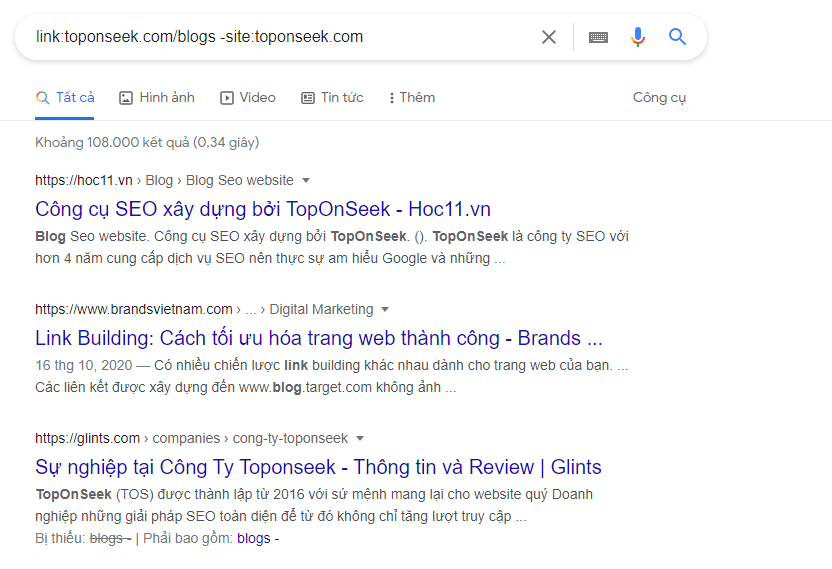Screen dimensions: 832x569
Task: Open result Công cụ SEO xây dựng bởi TopOnSeek
Action: [x=262, y=209]
